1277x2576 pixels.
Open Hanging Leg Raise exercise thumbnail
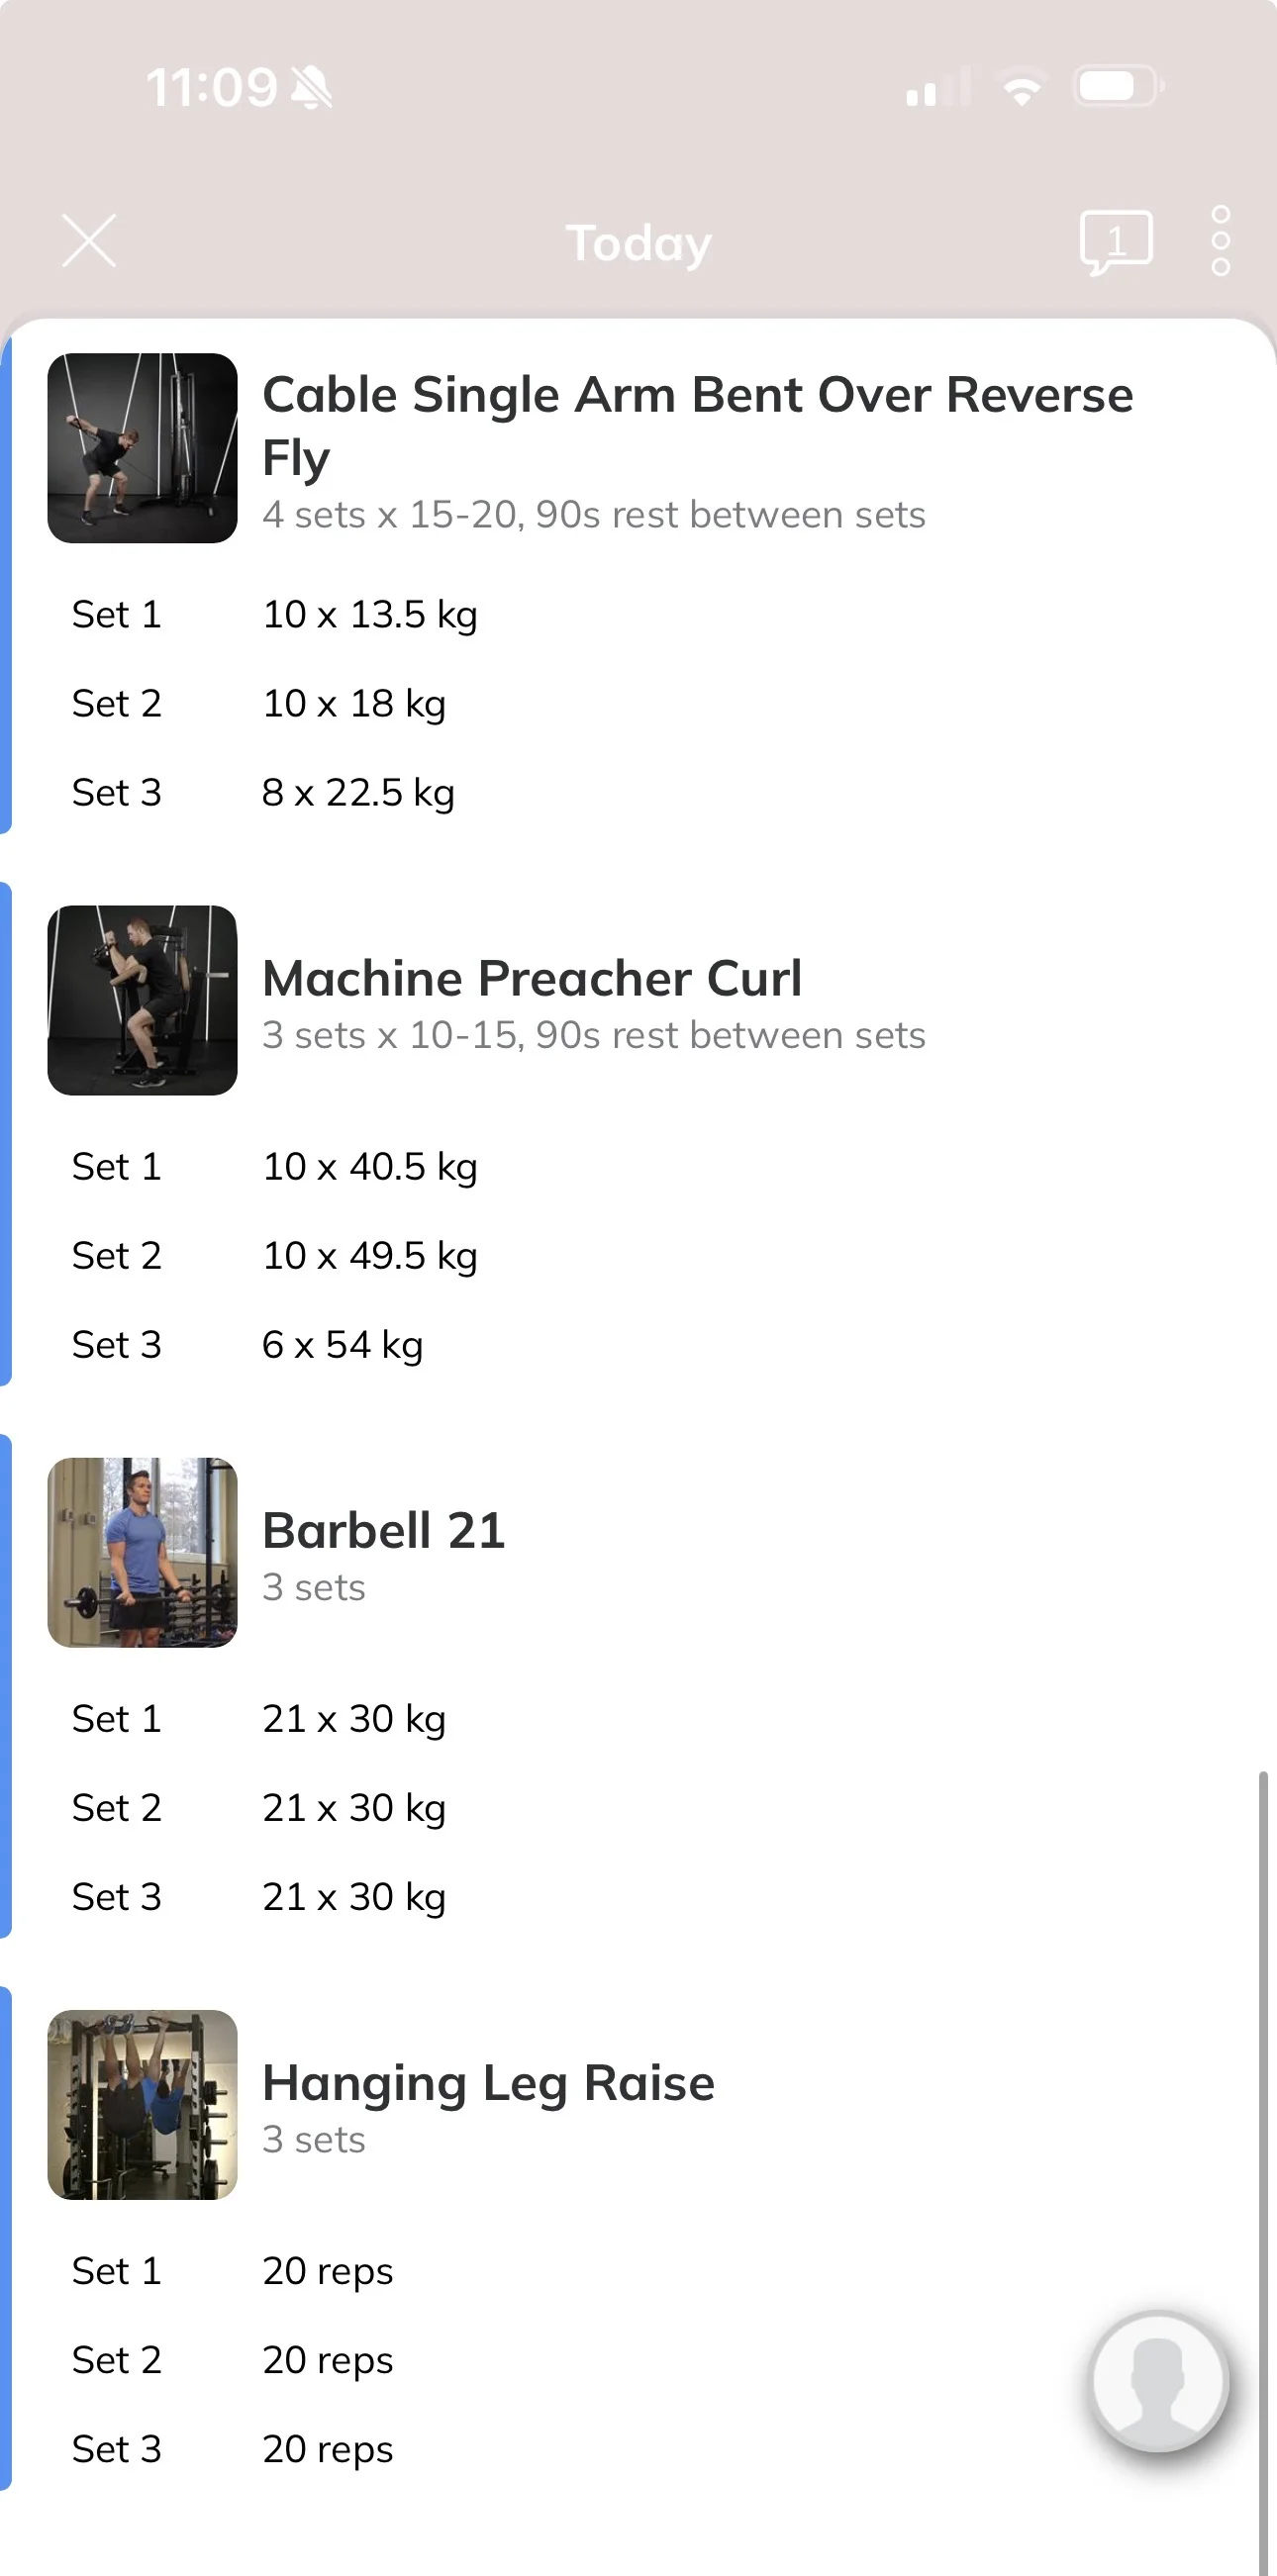(142, 2104)
